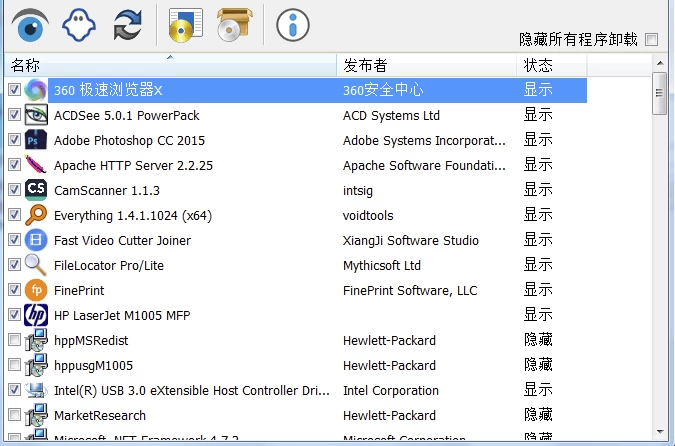Select the Fast Video Cutter Joiner entry
The height and width of the screenshot is (446, 675).
point(122,240)
